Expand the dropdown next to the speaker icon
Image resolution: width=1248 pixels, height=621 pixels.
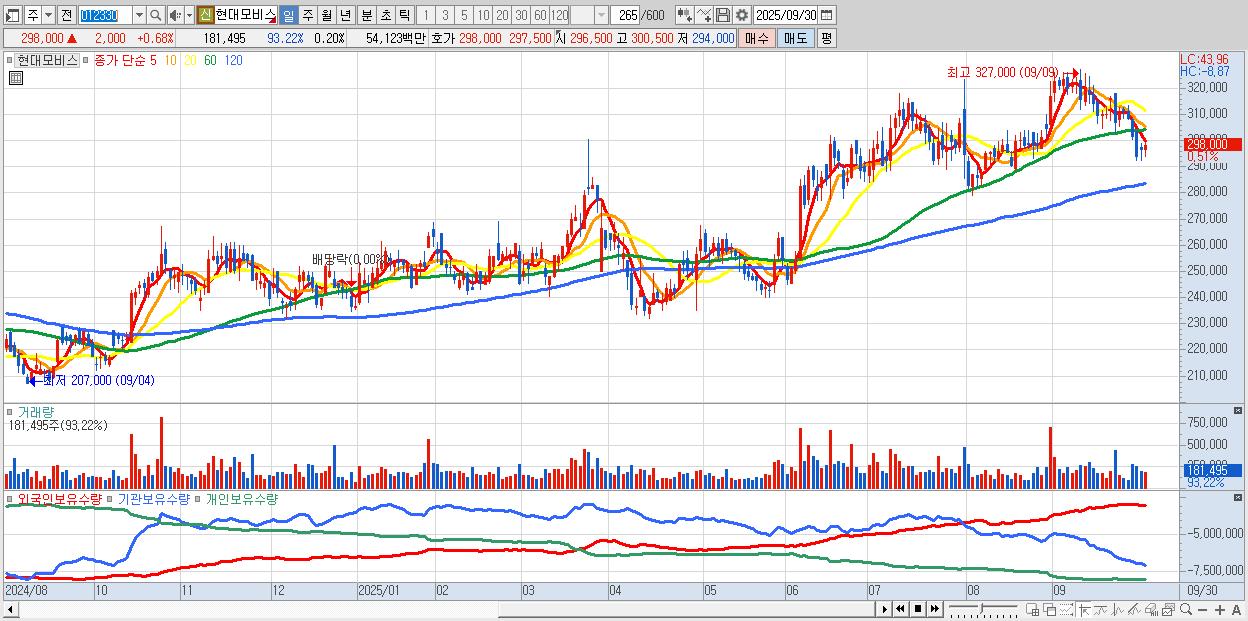[x=189, y=15]
